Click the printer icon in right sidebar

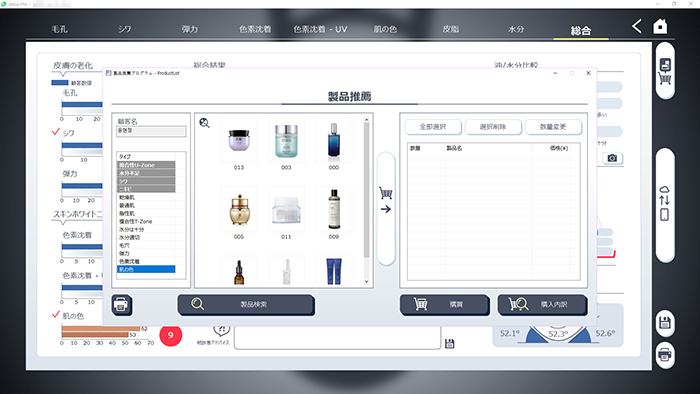(x=665, y=355)
